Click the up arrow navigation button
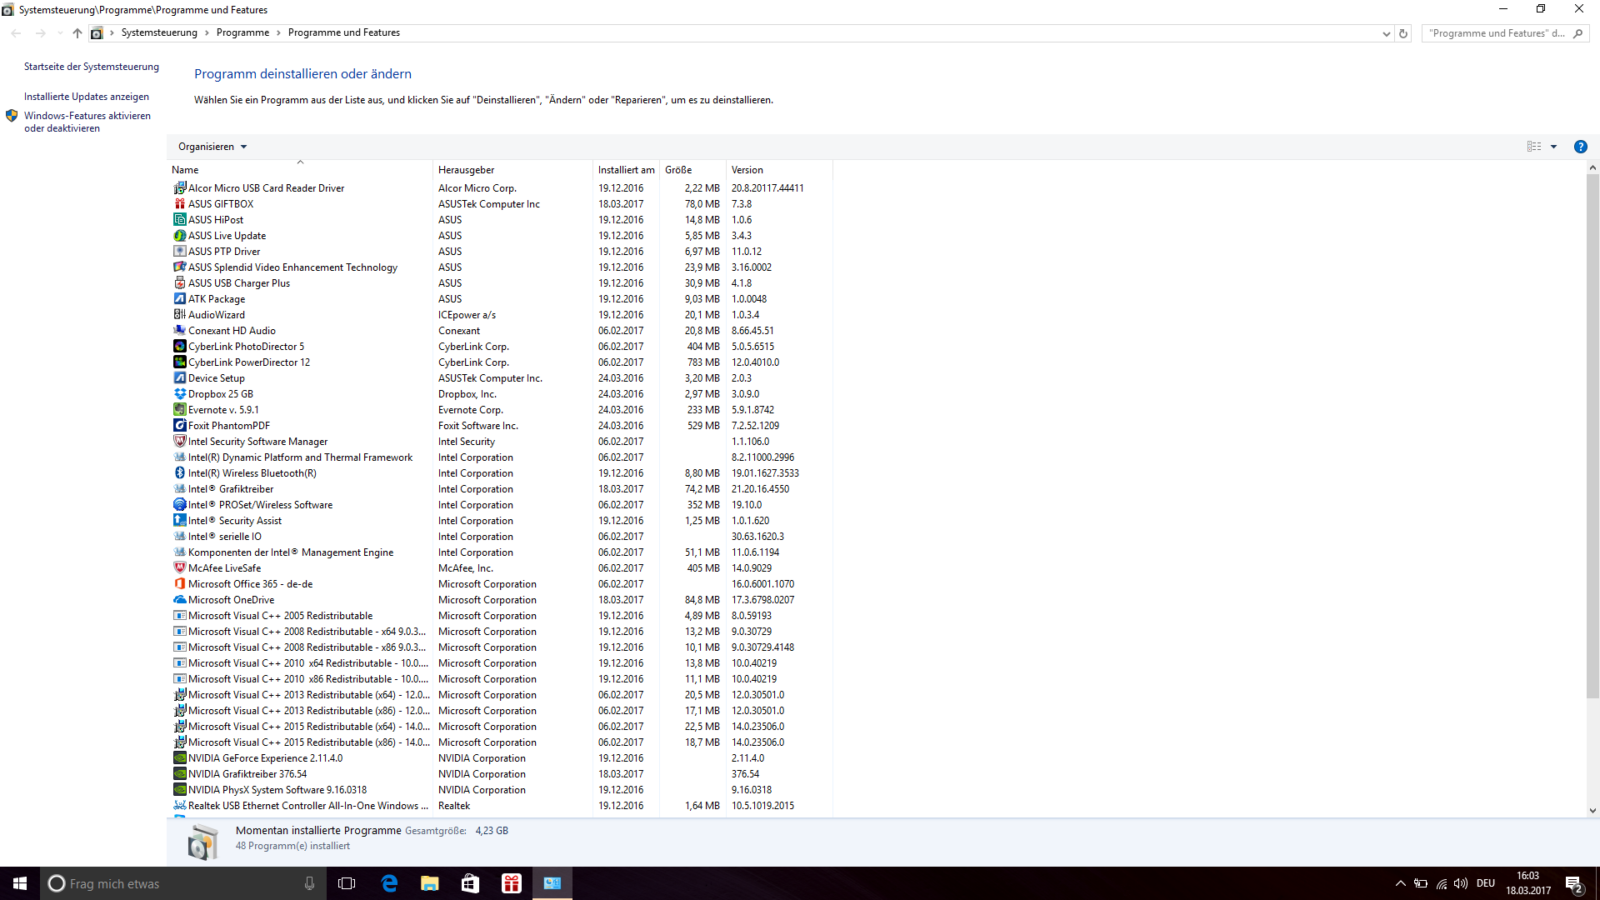 point(77,33)
